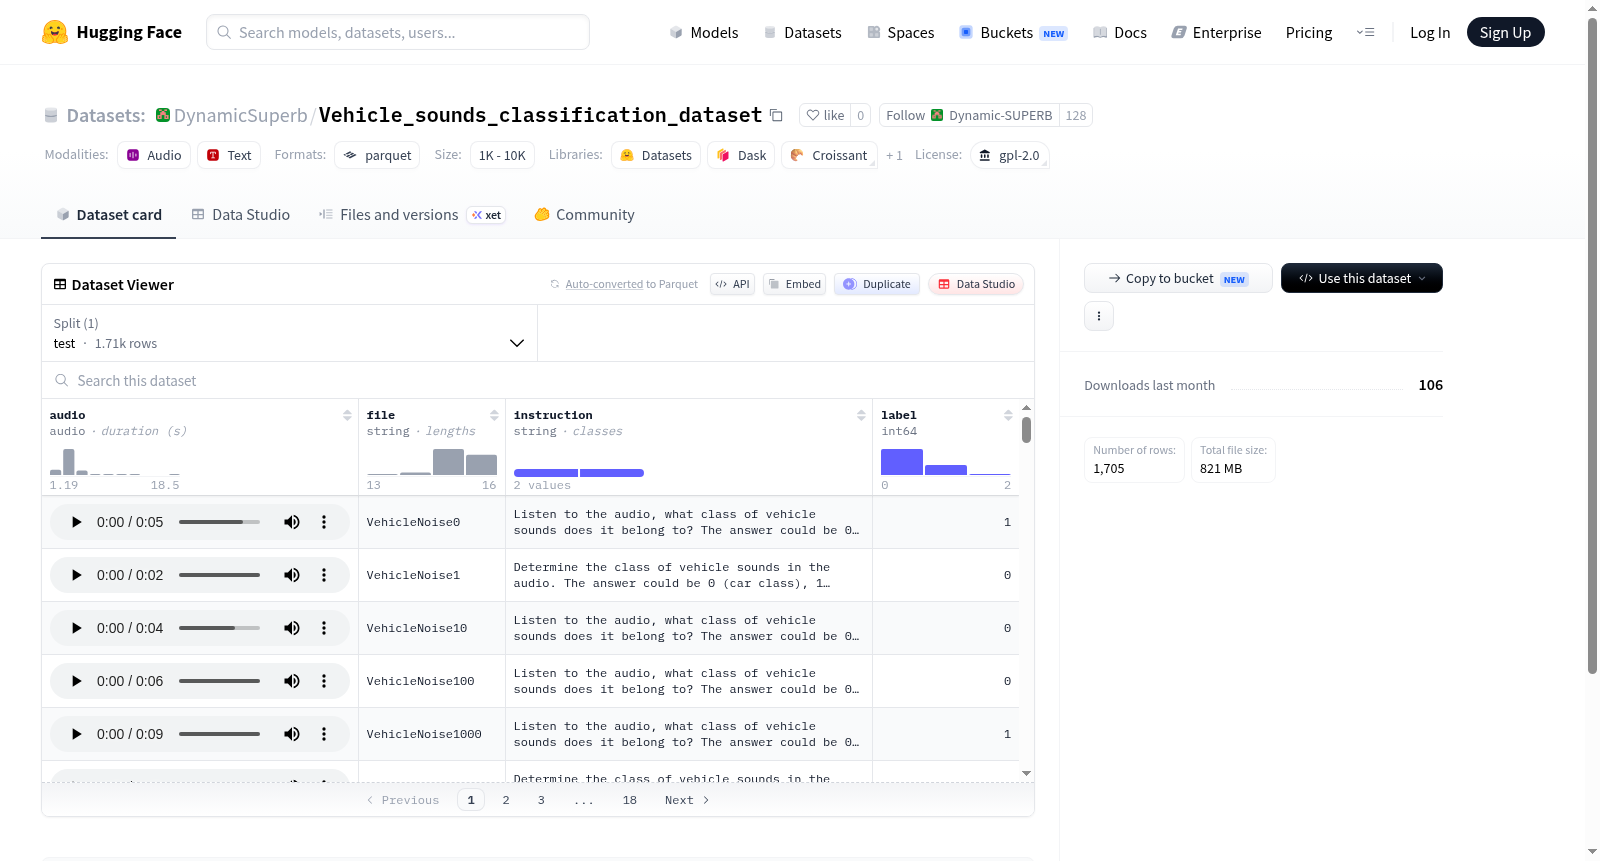Show the +1 more libraries
Viewport: 1600px width, 861px height.
[894, 155]
